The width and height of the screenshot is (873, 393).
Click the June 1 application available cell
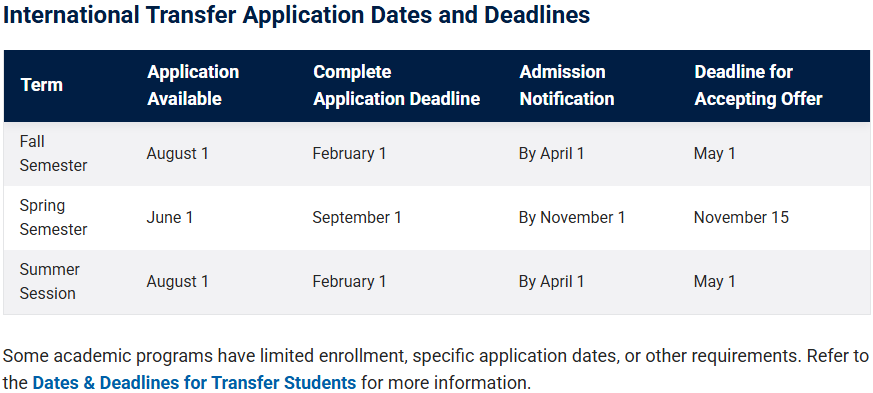[170, 218]
